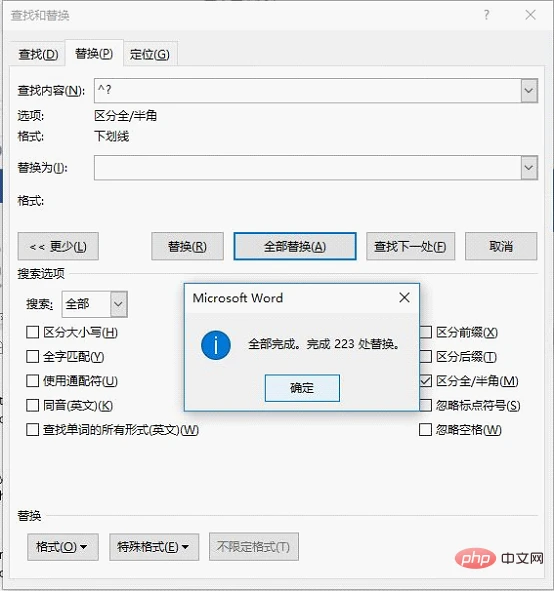Uncheck 区分全/半角(M) checkbox
Viewport: 554px width, 591px height.
point(425,381)
